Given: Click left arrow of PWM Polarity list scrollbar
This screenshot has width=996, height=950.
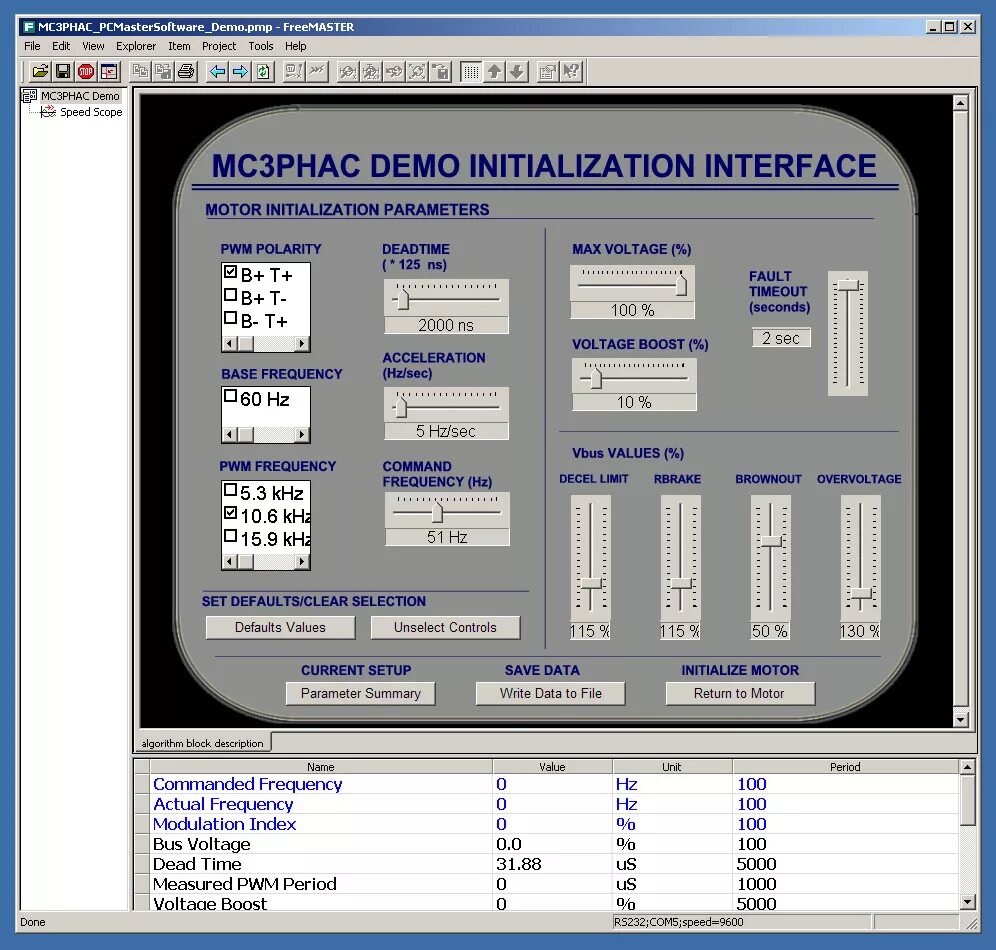Looking at the screenshot, I should 230,344.
